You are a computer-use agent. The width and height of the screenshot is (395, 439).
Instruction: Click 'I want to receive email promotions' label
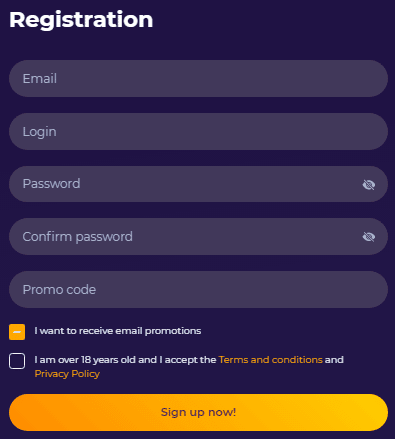click(118, 331)
